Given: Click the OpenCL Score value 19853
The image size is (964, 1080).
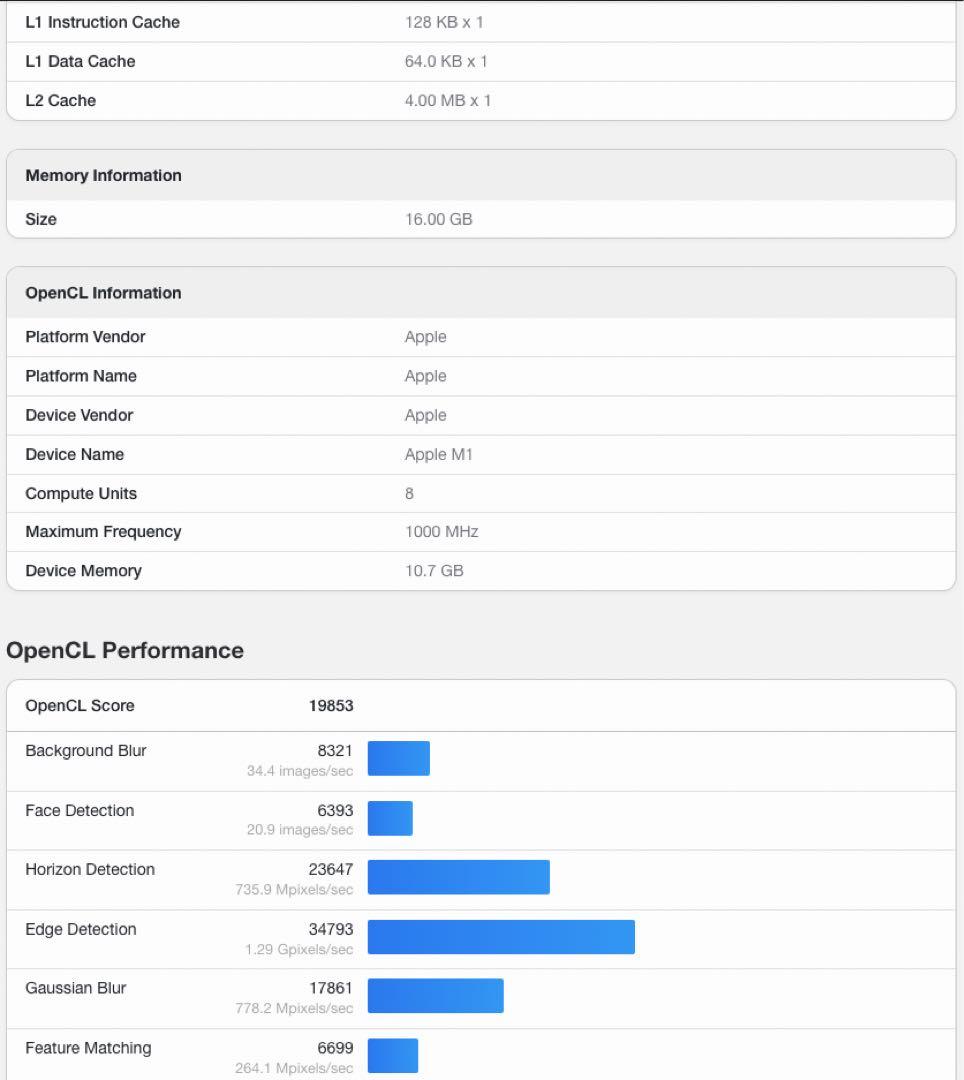Looking at the screenshot, I should (330, 706).
